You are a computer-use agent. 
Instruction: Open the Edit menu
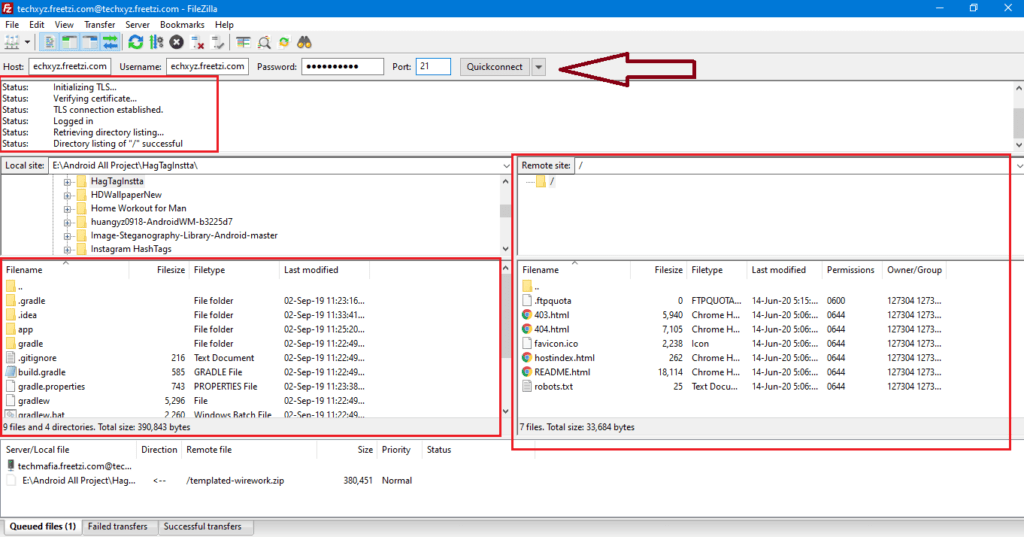click(x=37, y=25)
